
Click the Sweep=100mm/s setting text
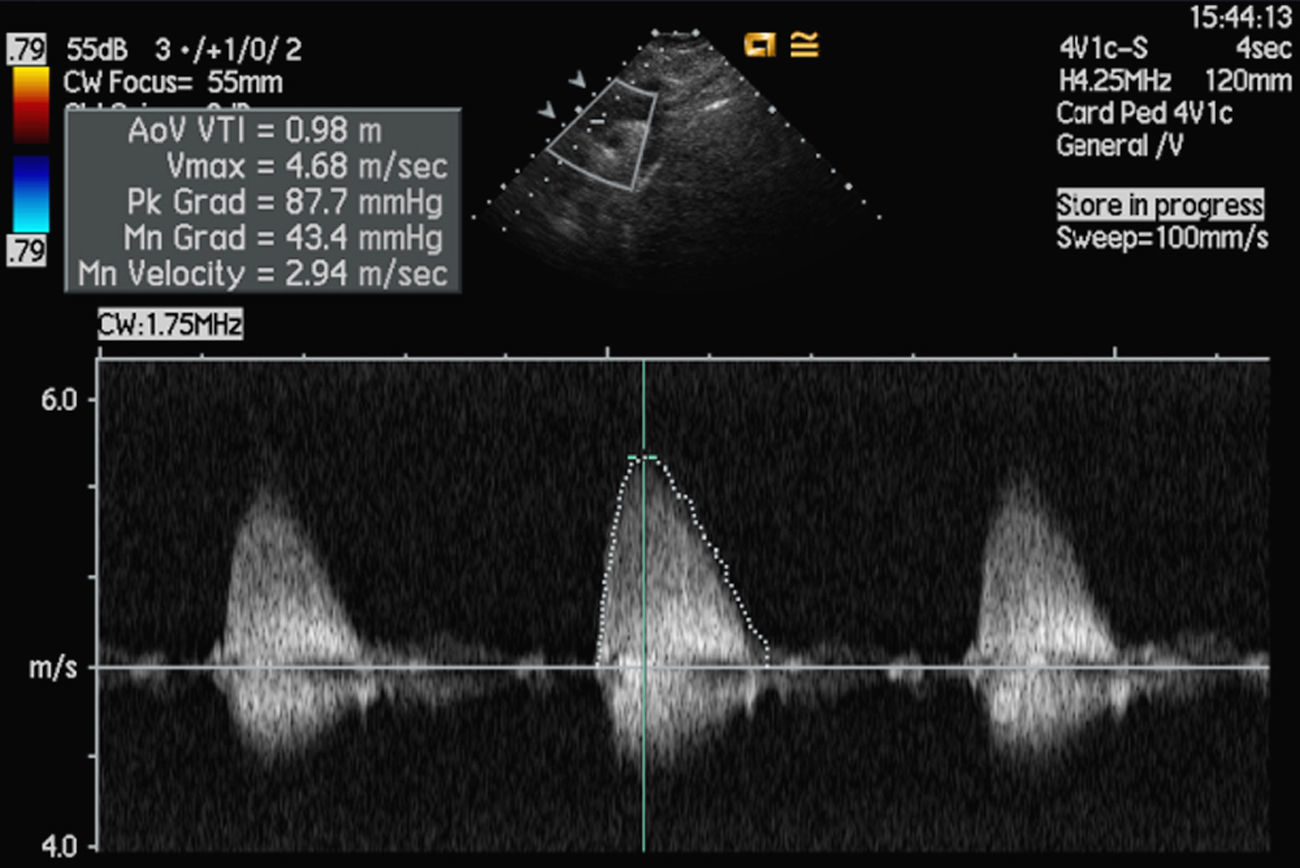point(1162,239)
